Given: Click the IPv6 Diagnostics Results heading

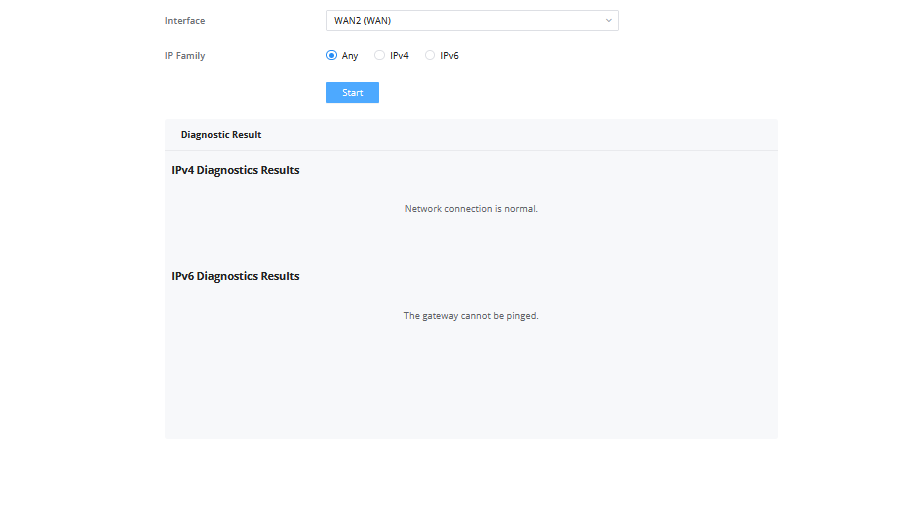Looking at the screenshot, I should (x=235, y=276).
